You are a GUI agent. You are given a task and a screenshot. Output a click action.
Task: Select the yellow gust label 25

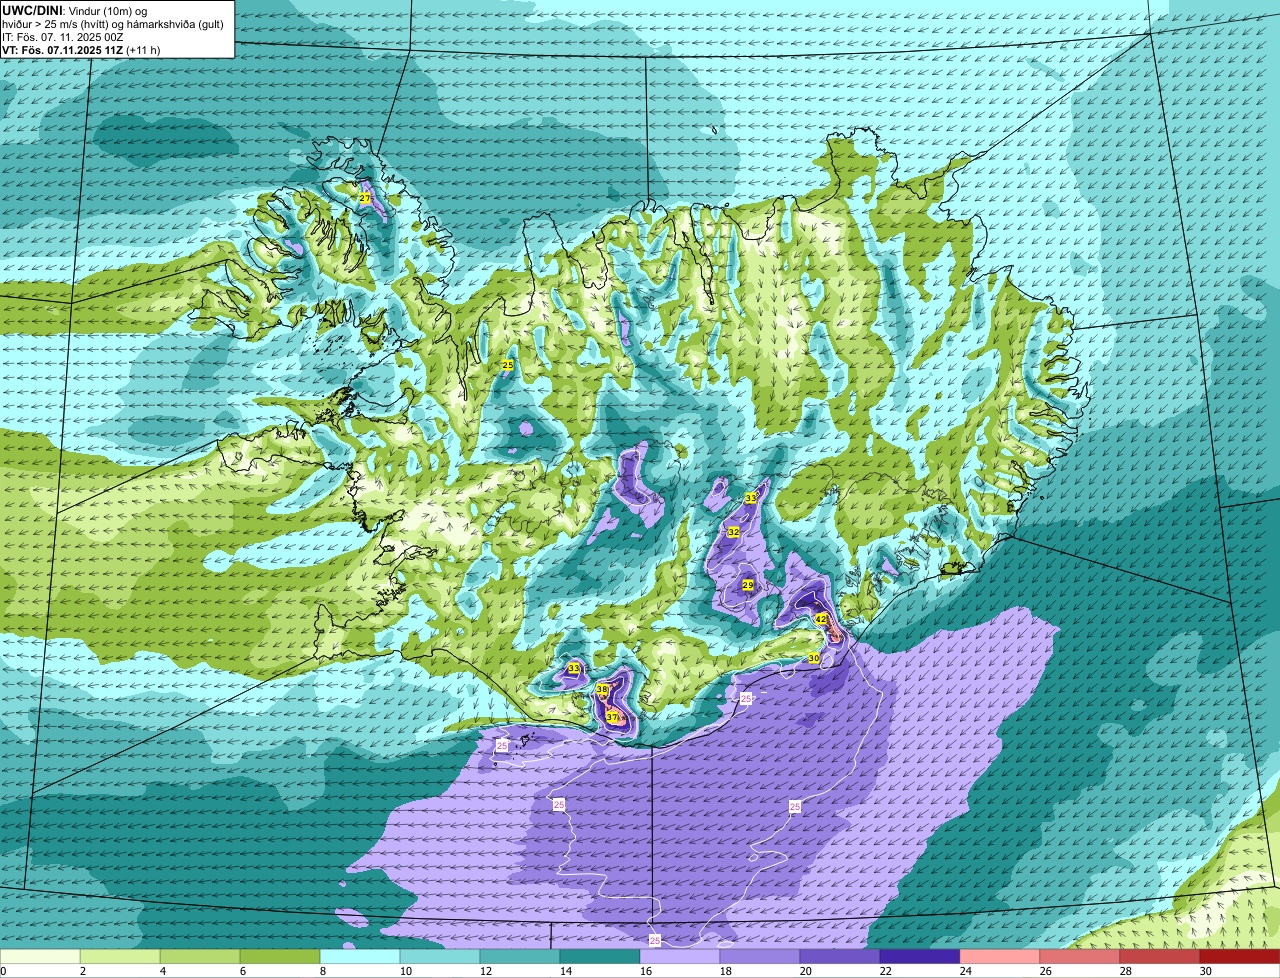(508, 365)
